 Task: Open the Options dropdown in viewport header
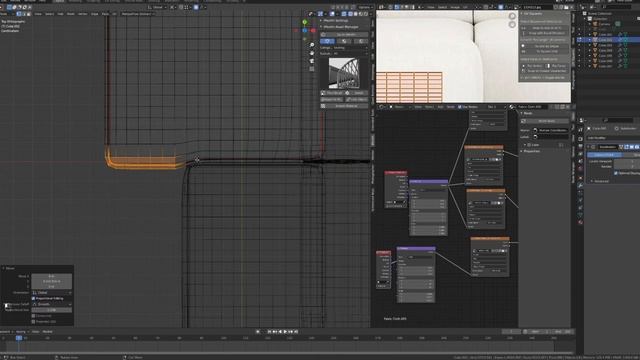(364, 7)
